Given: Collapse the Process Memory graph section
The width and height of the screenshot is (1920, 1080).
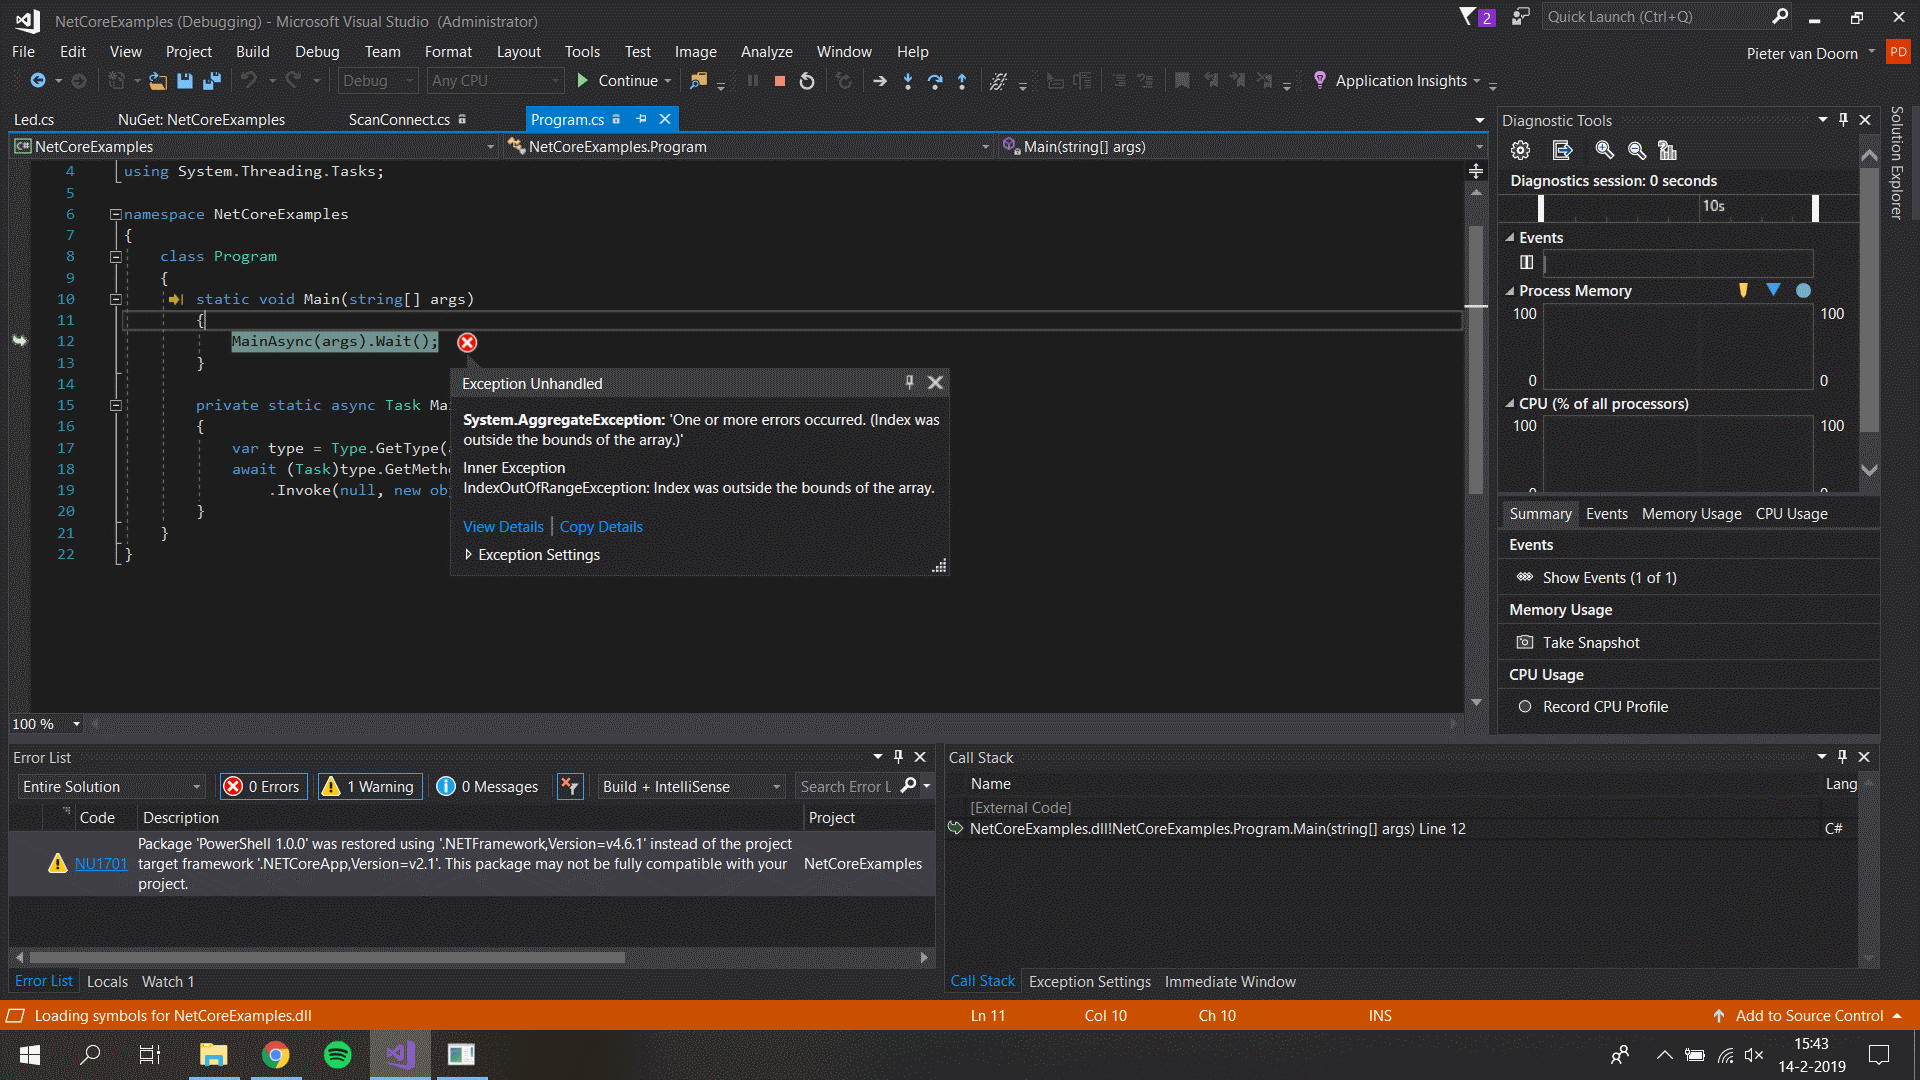Looking at the screenshot, I should coord(1510,291).
